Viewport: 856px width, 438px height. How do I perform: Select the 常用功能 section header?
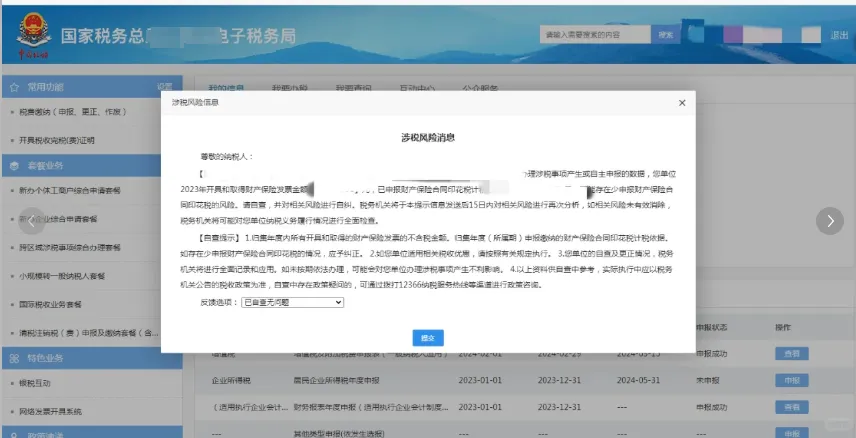pos(92,87)
